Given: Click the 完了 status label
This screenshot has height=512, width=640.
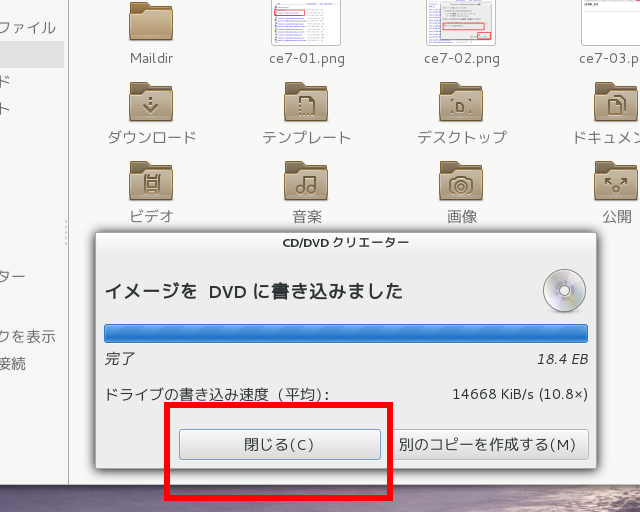Looking at the screenshot, I should (120, 358).
